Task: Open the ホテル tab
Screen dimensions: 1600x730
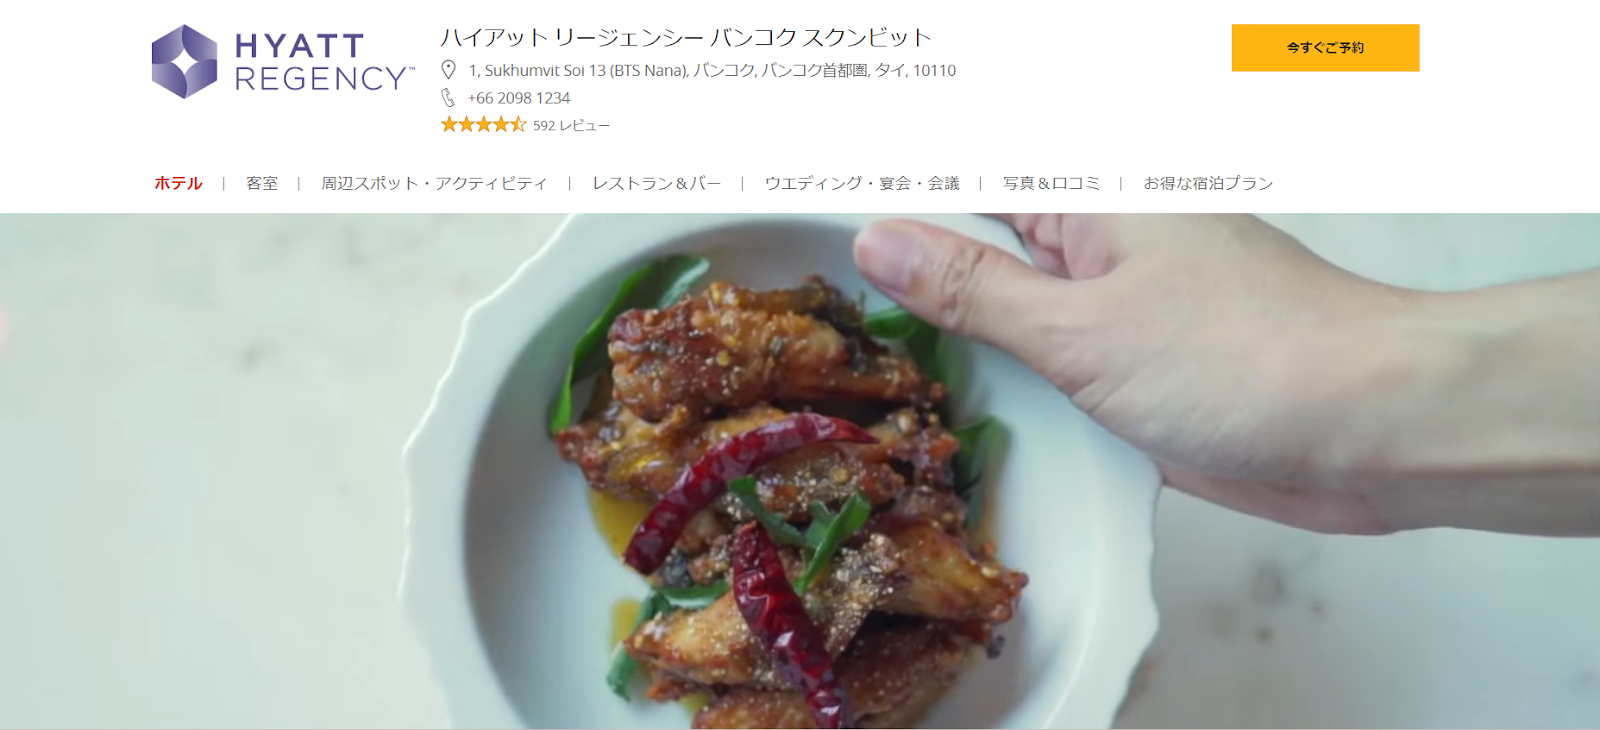Action: (x=178, y=183)
